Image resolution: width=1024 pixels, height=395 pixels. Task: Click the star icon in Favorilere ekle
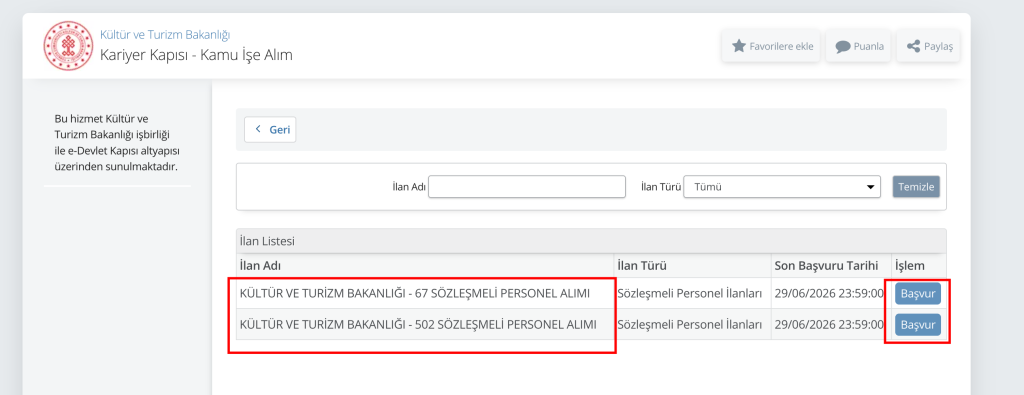(739, 46)
